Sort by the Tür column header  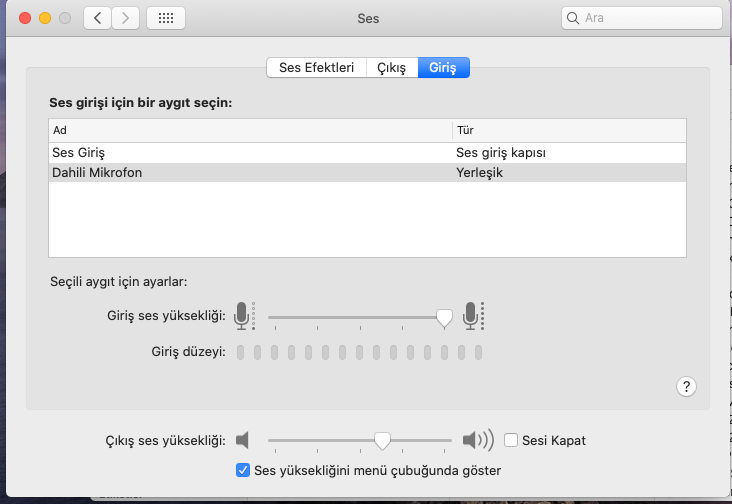pyautogui.click(x=570, y=131)
